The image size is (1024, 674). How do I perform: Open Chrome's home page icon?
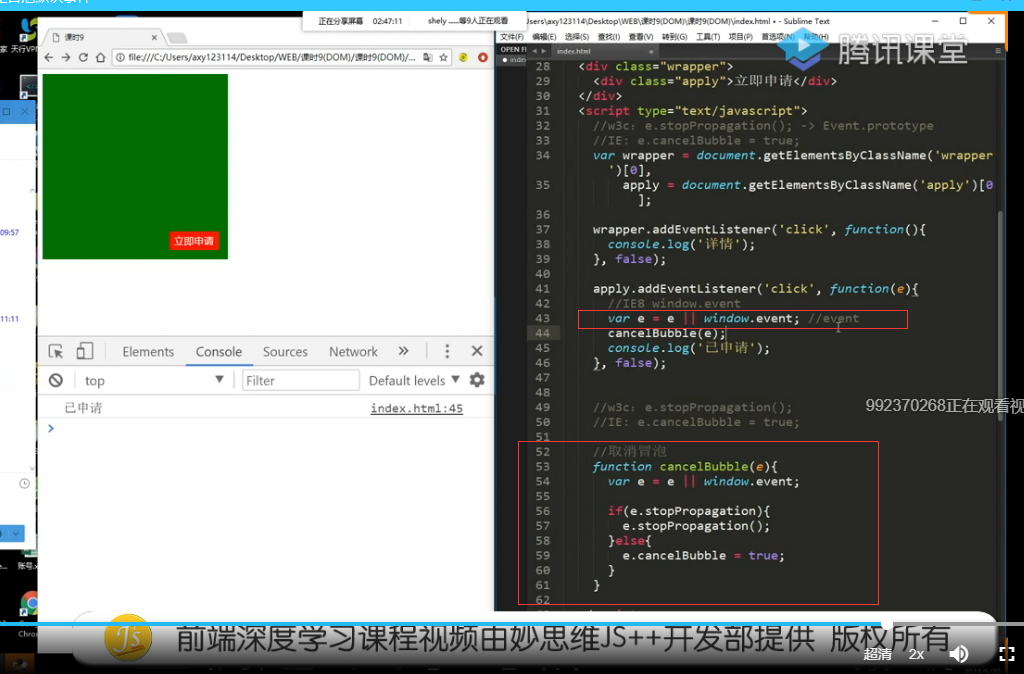(101, 57)
